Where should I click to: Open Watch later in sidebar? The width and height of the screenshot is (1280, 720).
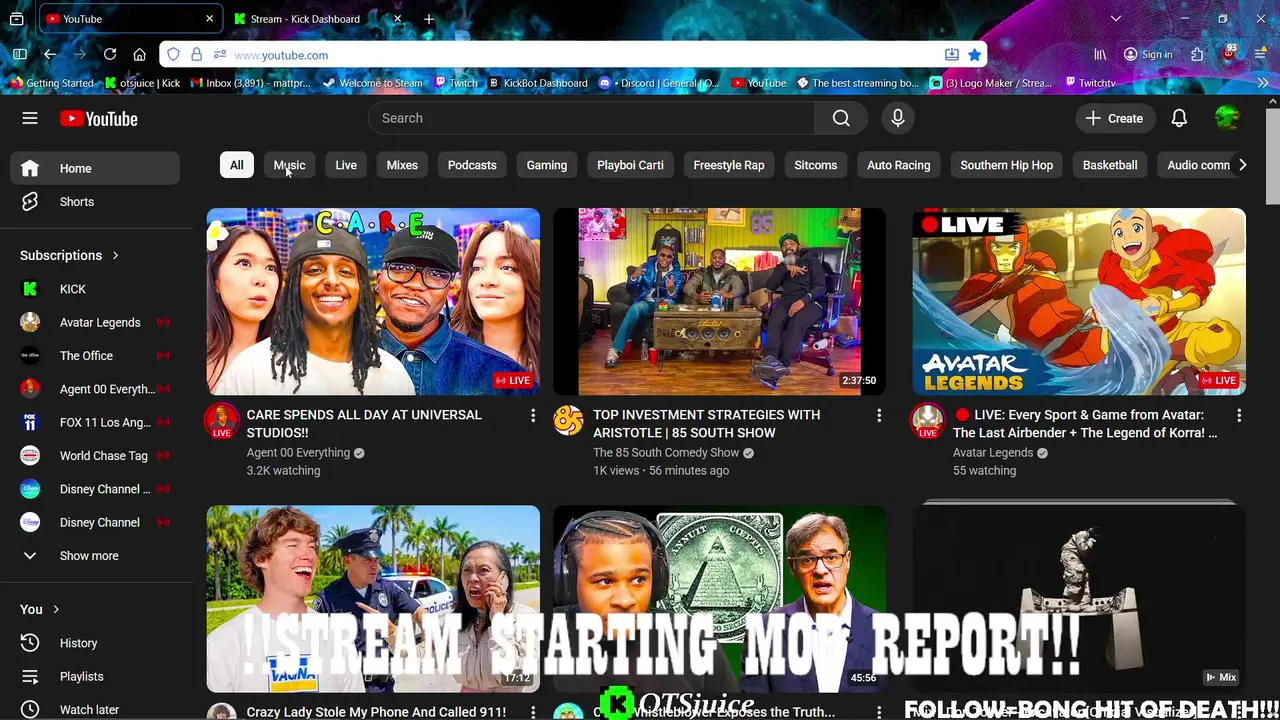(x=95, y=710)
